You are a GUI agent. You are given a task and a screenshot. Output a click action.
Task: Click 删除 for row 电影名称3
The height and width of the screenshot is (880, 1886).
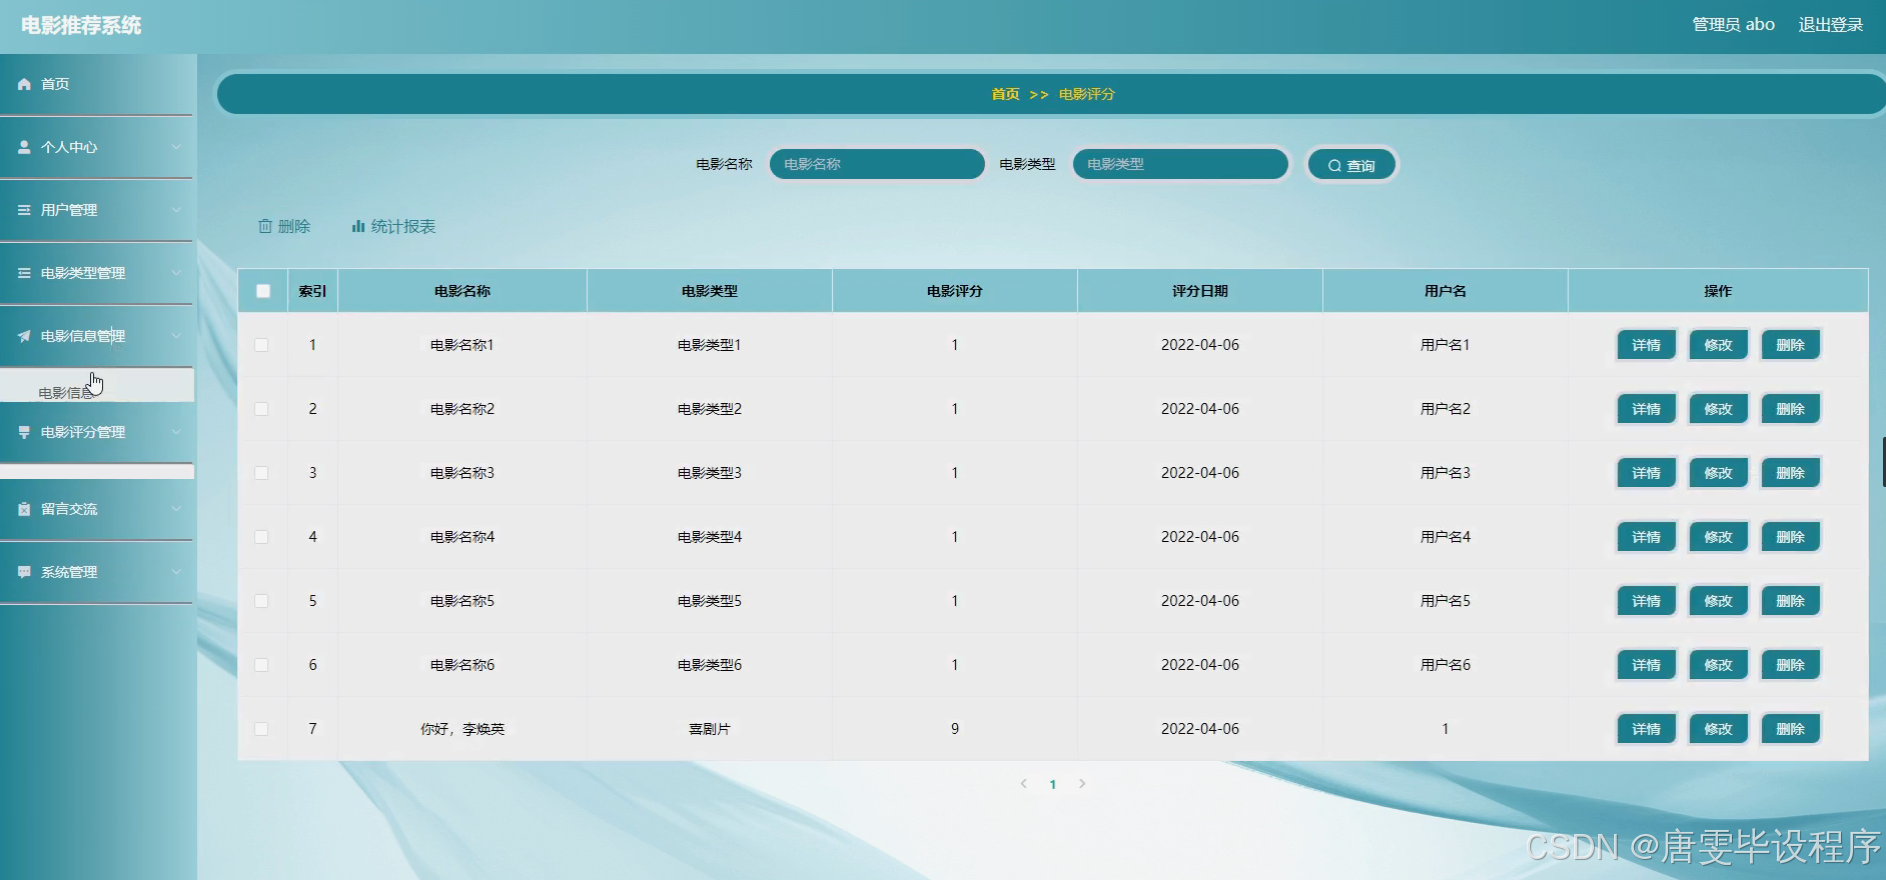click(1790, 473)
